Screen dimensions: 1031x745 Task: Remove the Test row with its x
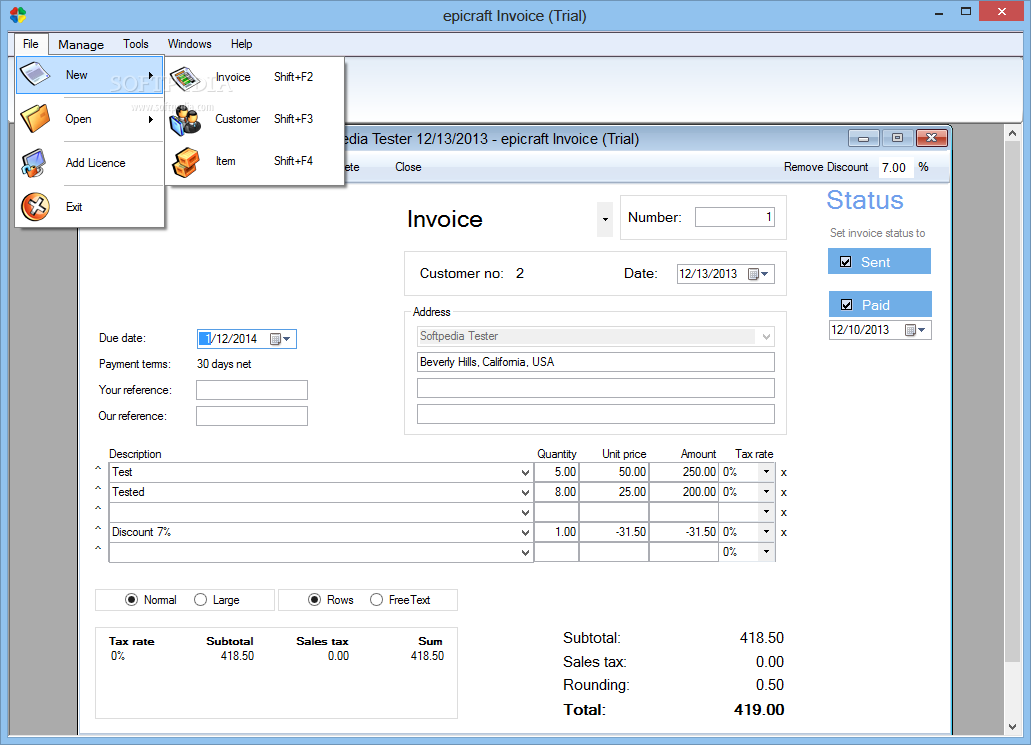(784, 473)
